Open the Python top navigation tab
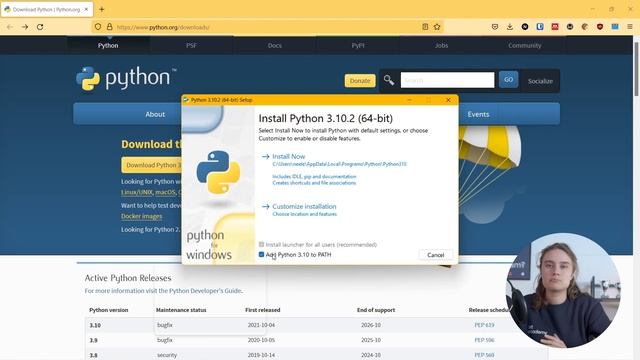The width and height of the screenshot is (640, 360). [x=108, y=45]
